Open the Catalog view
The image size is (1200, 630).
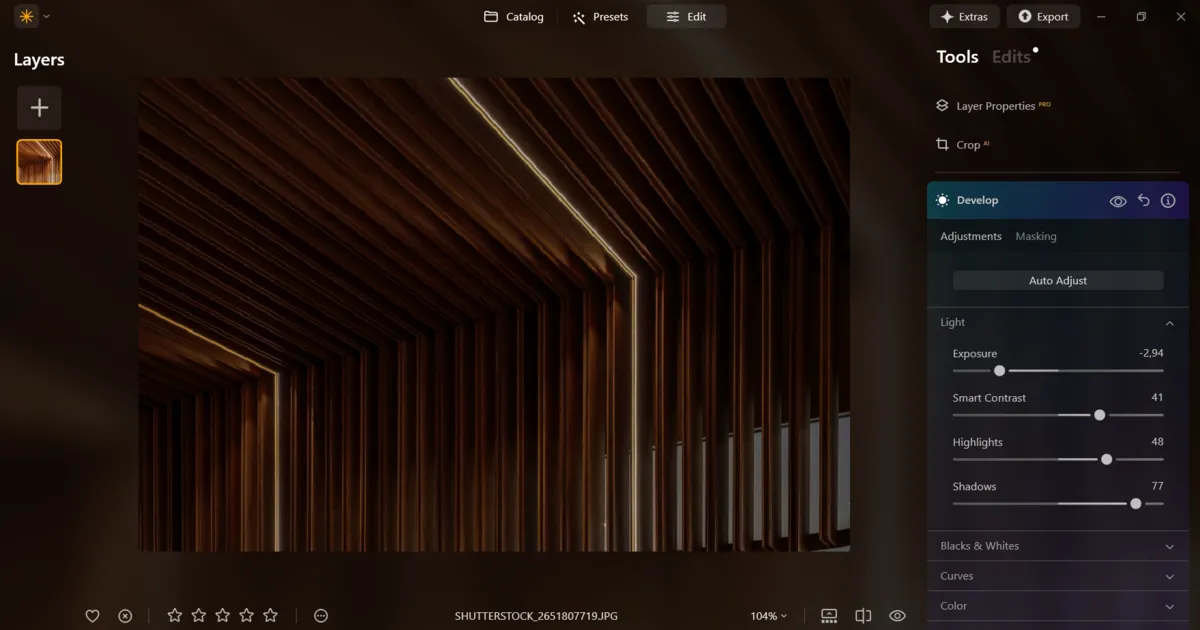(513, 16)
